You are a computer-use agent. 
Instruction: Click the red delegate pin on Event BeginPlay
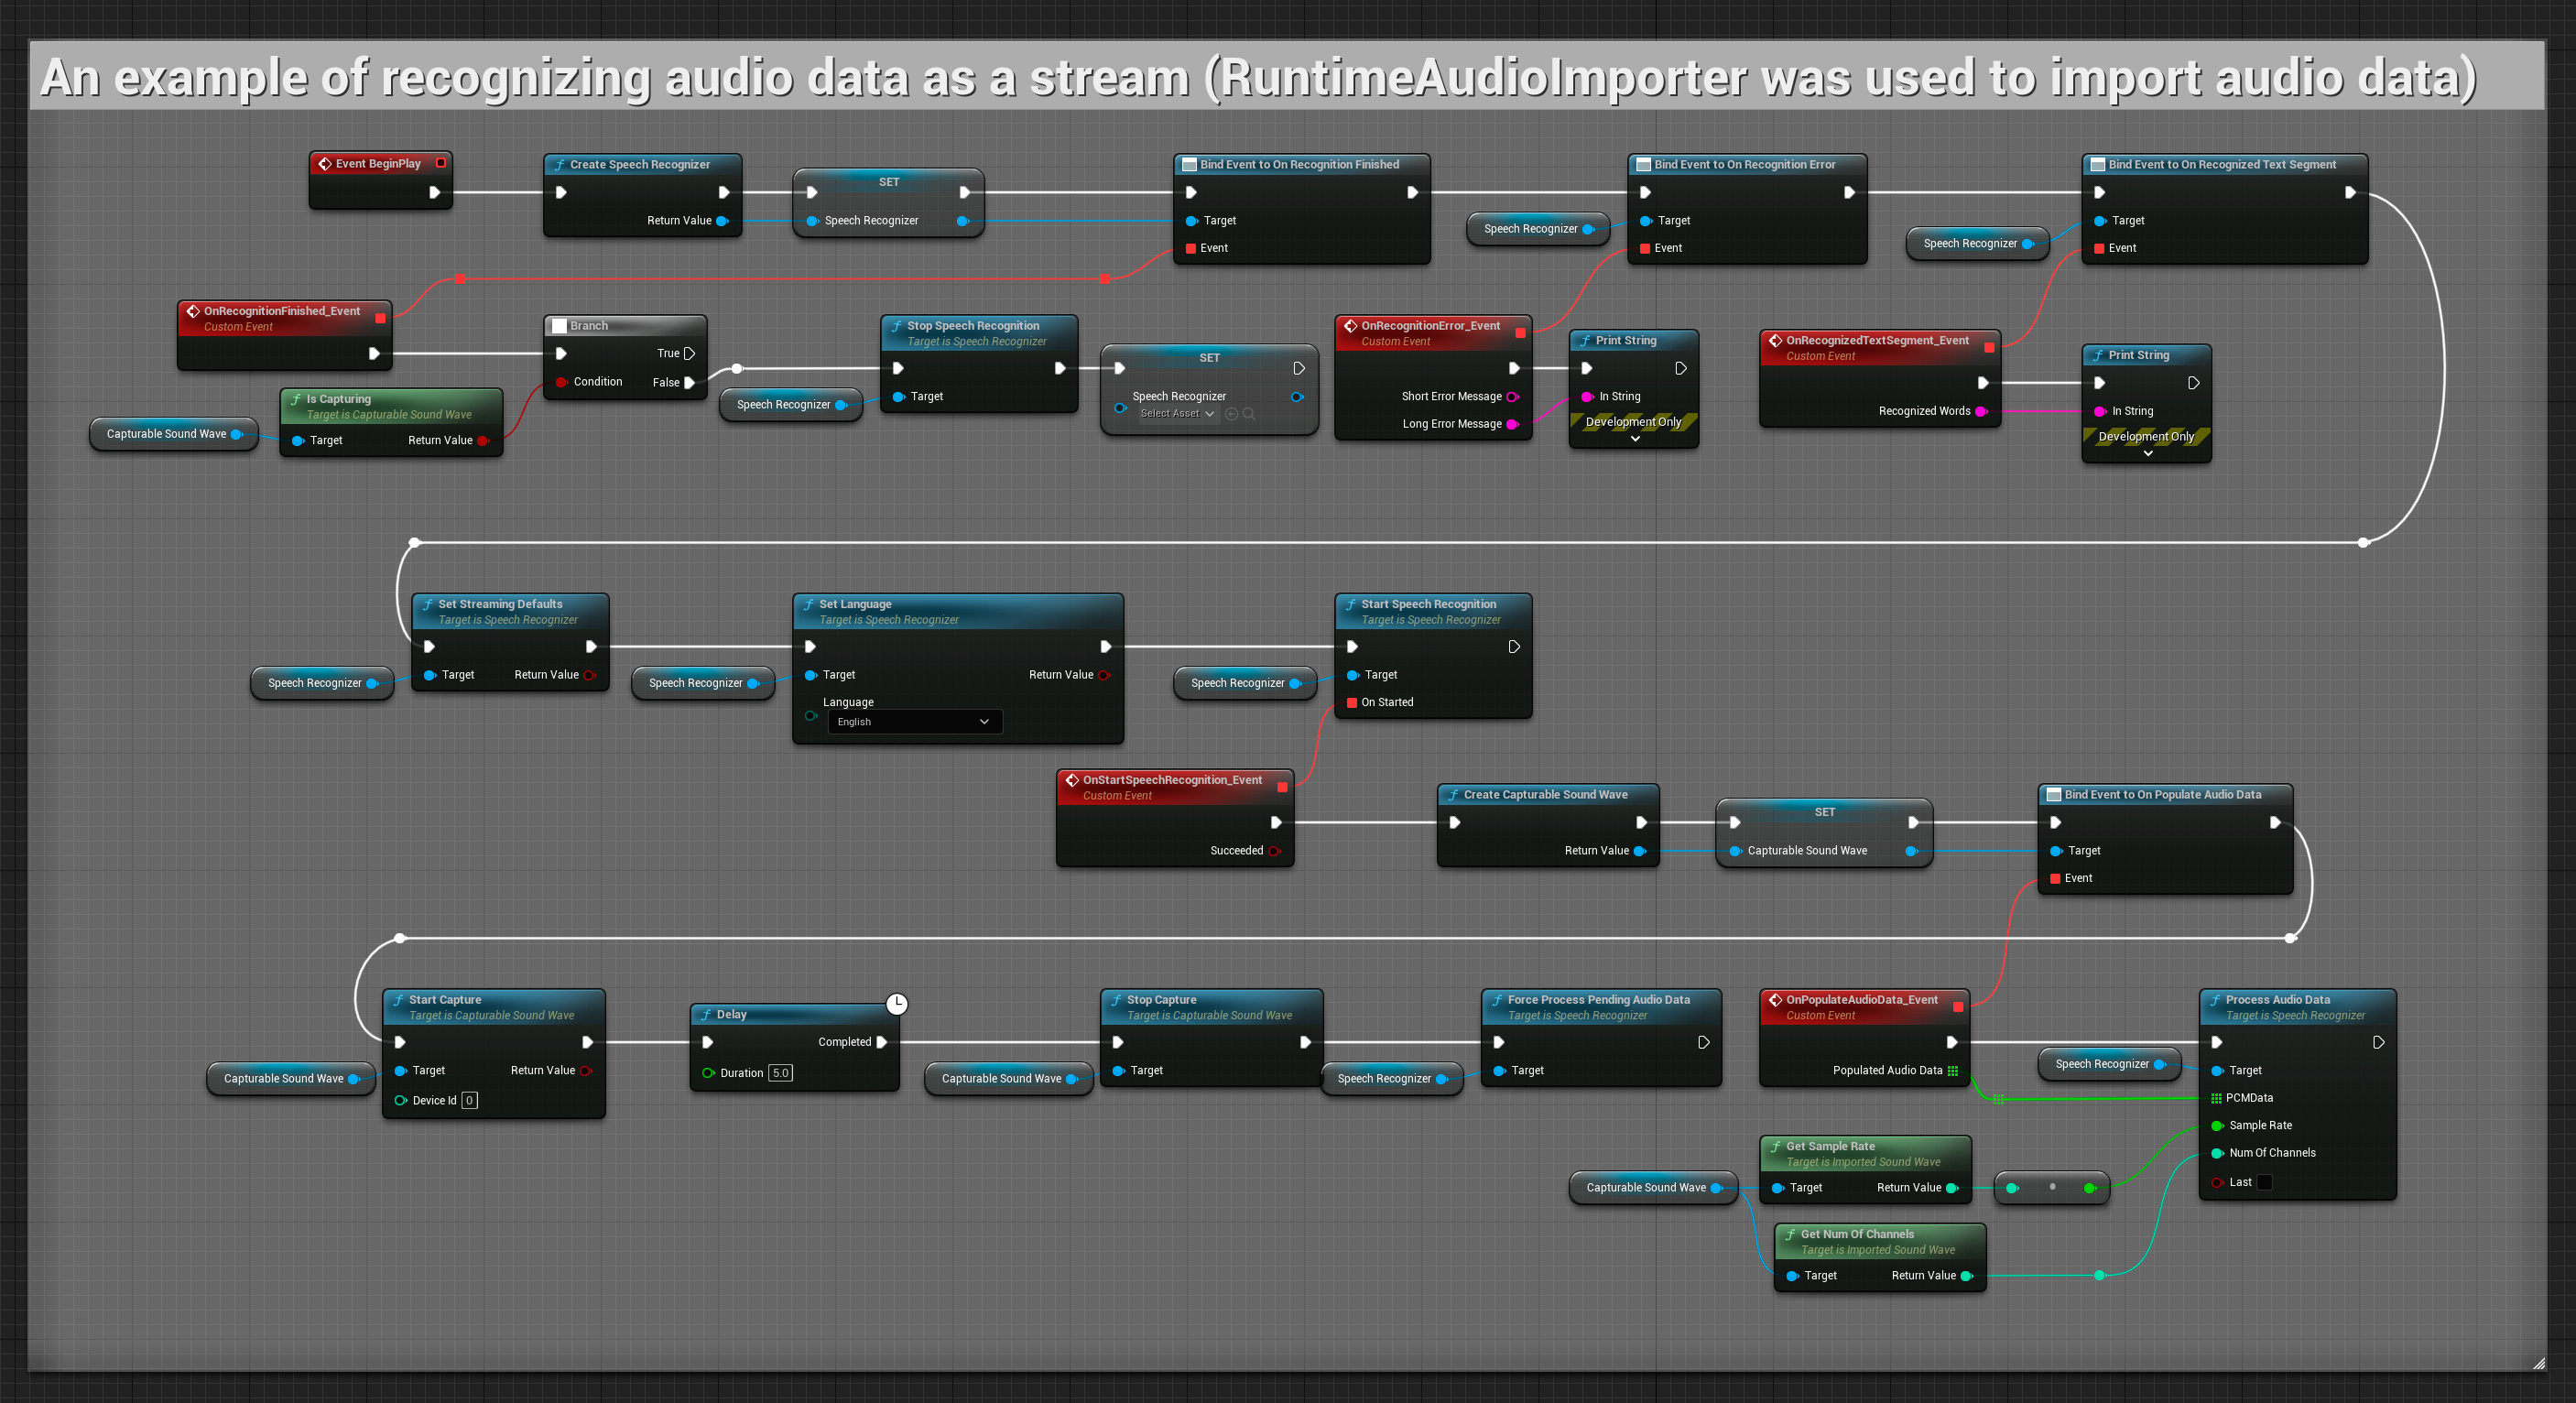(440, 163)
